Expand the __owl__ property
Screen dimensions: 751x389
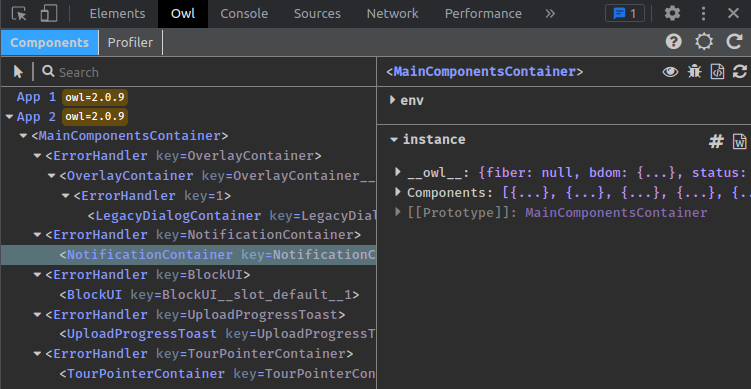pos(398,172)
